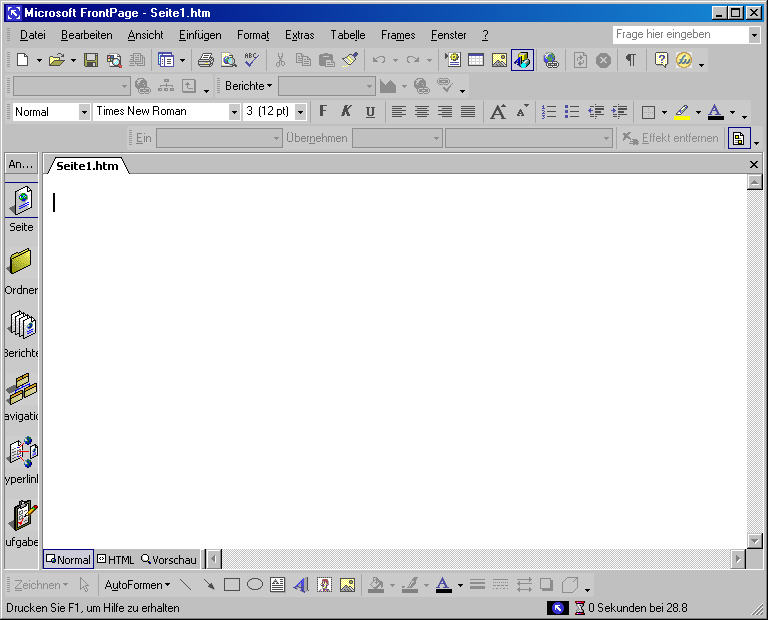Click the Format Painter brush icon
The image size is (768, 620).
coord(350,60)
